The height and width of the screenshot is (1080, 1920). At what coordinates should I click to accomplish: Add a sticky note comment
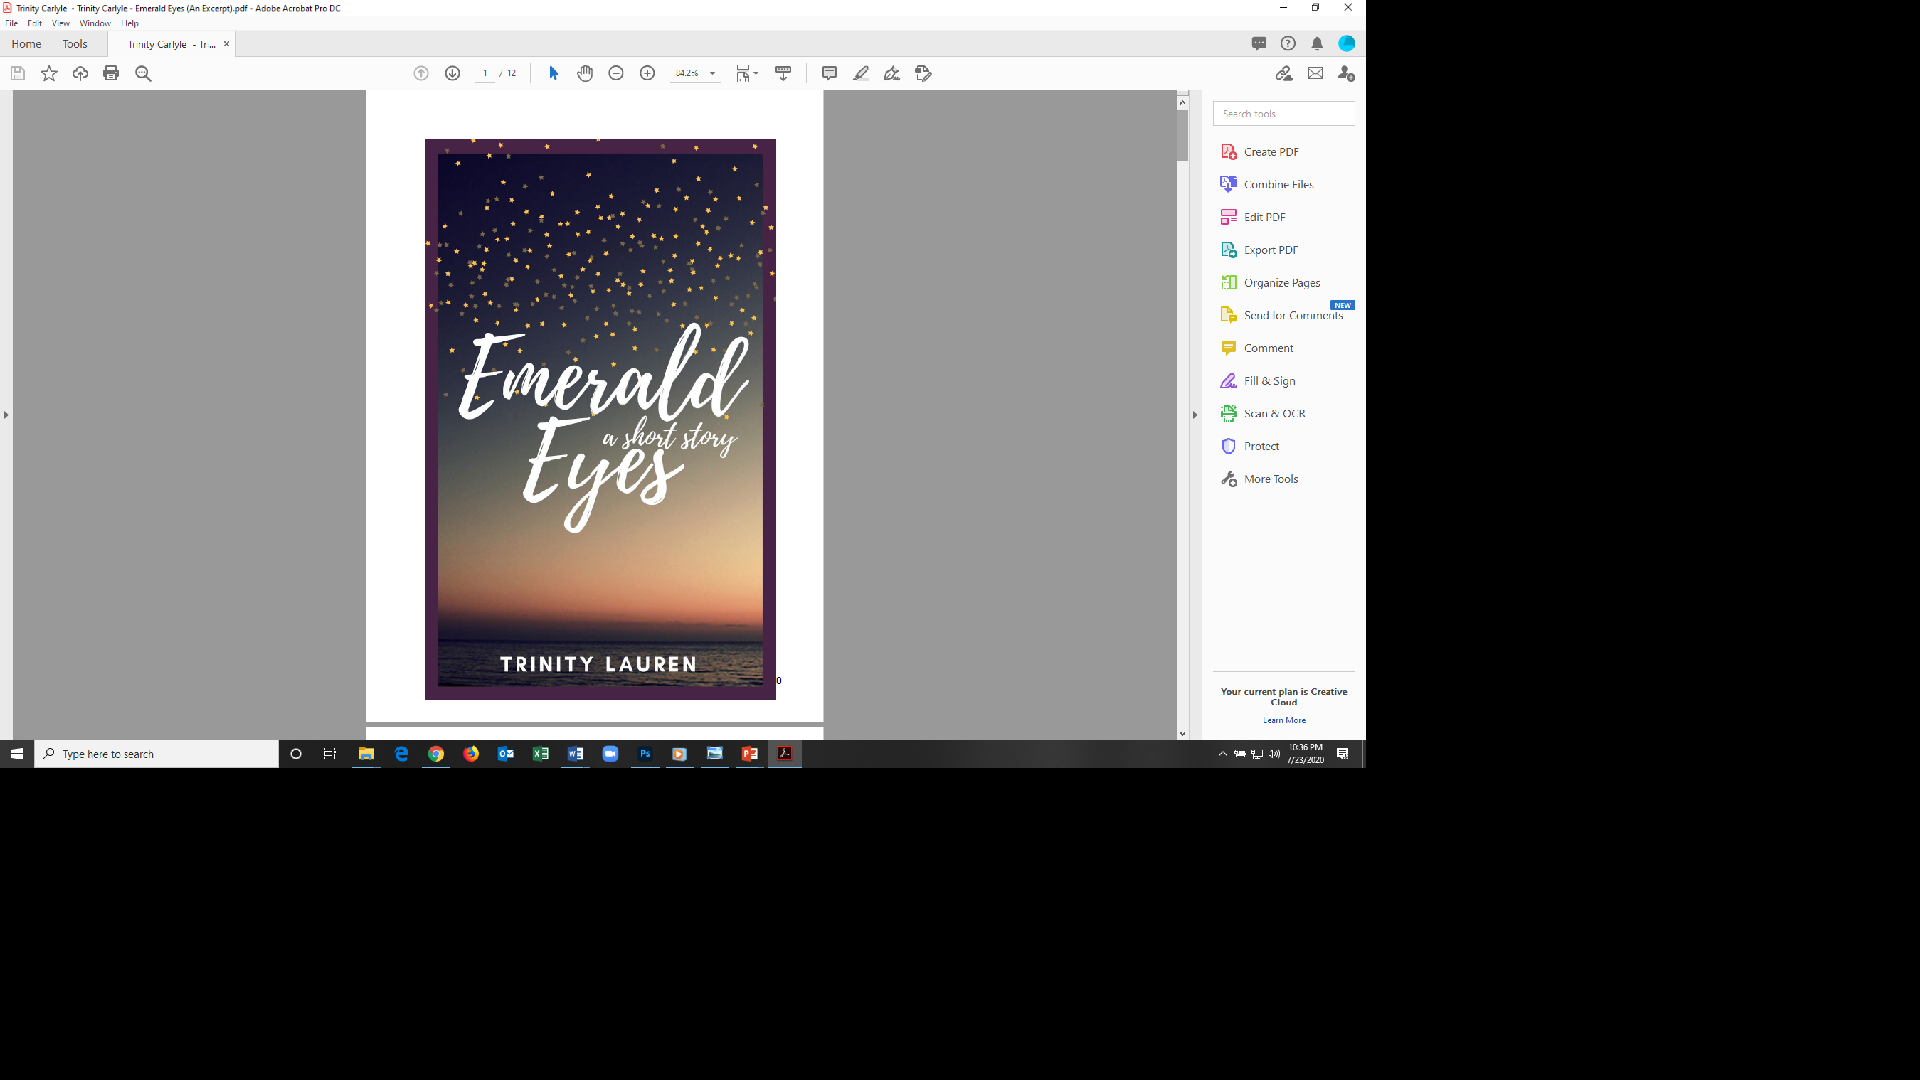829,73
